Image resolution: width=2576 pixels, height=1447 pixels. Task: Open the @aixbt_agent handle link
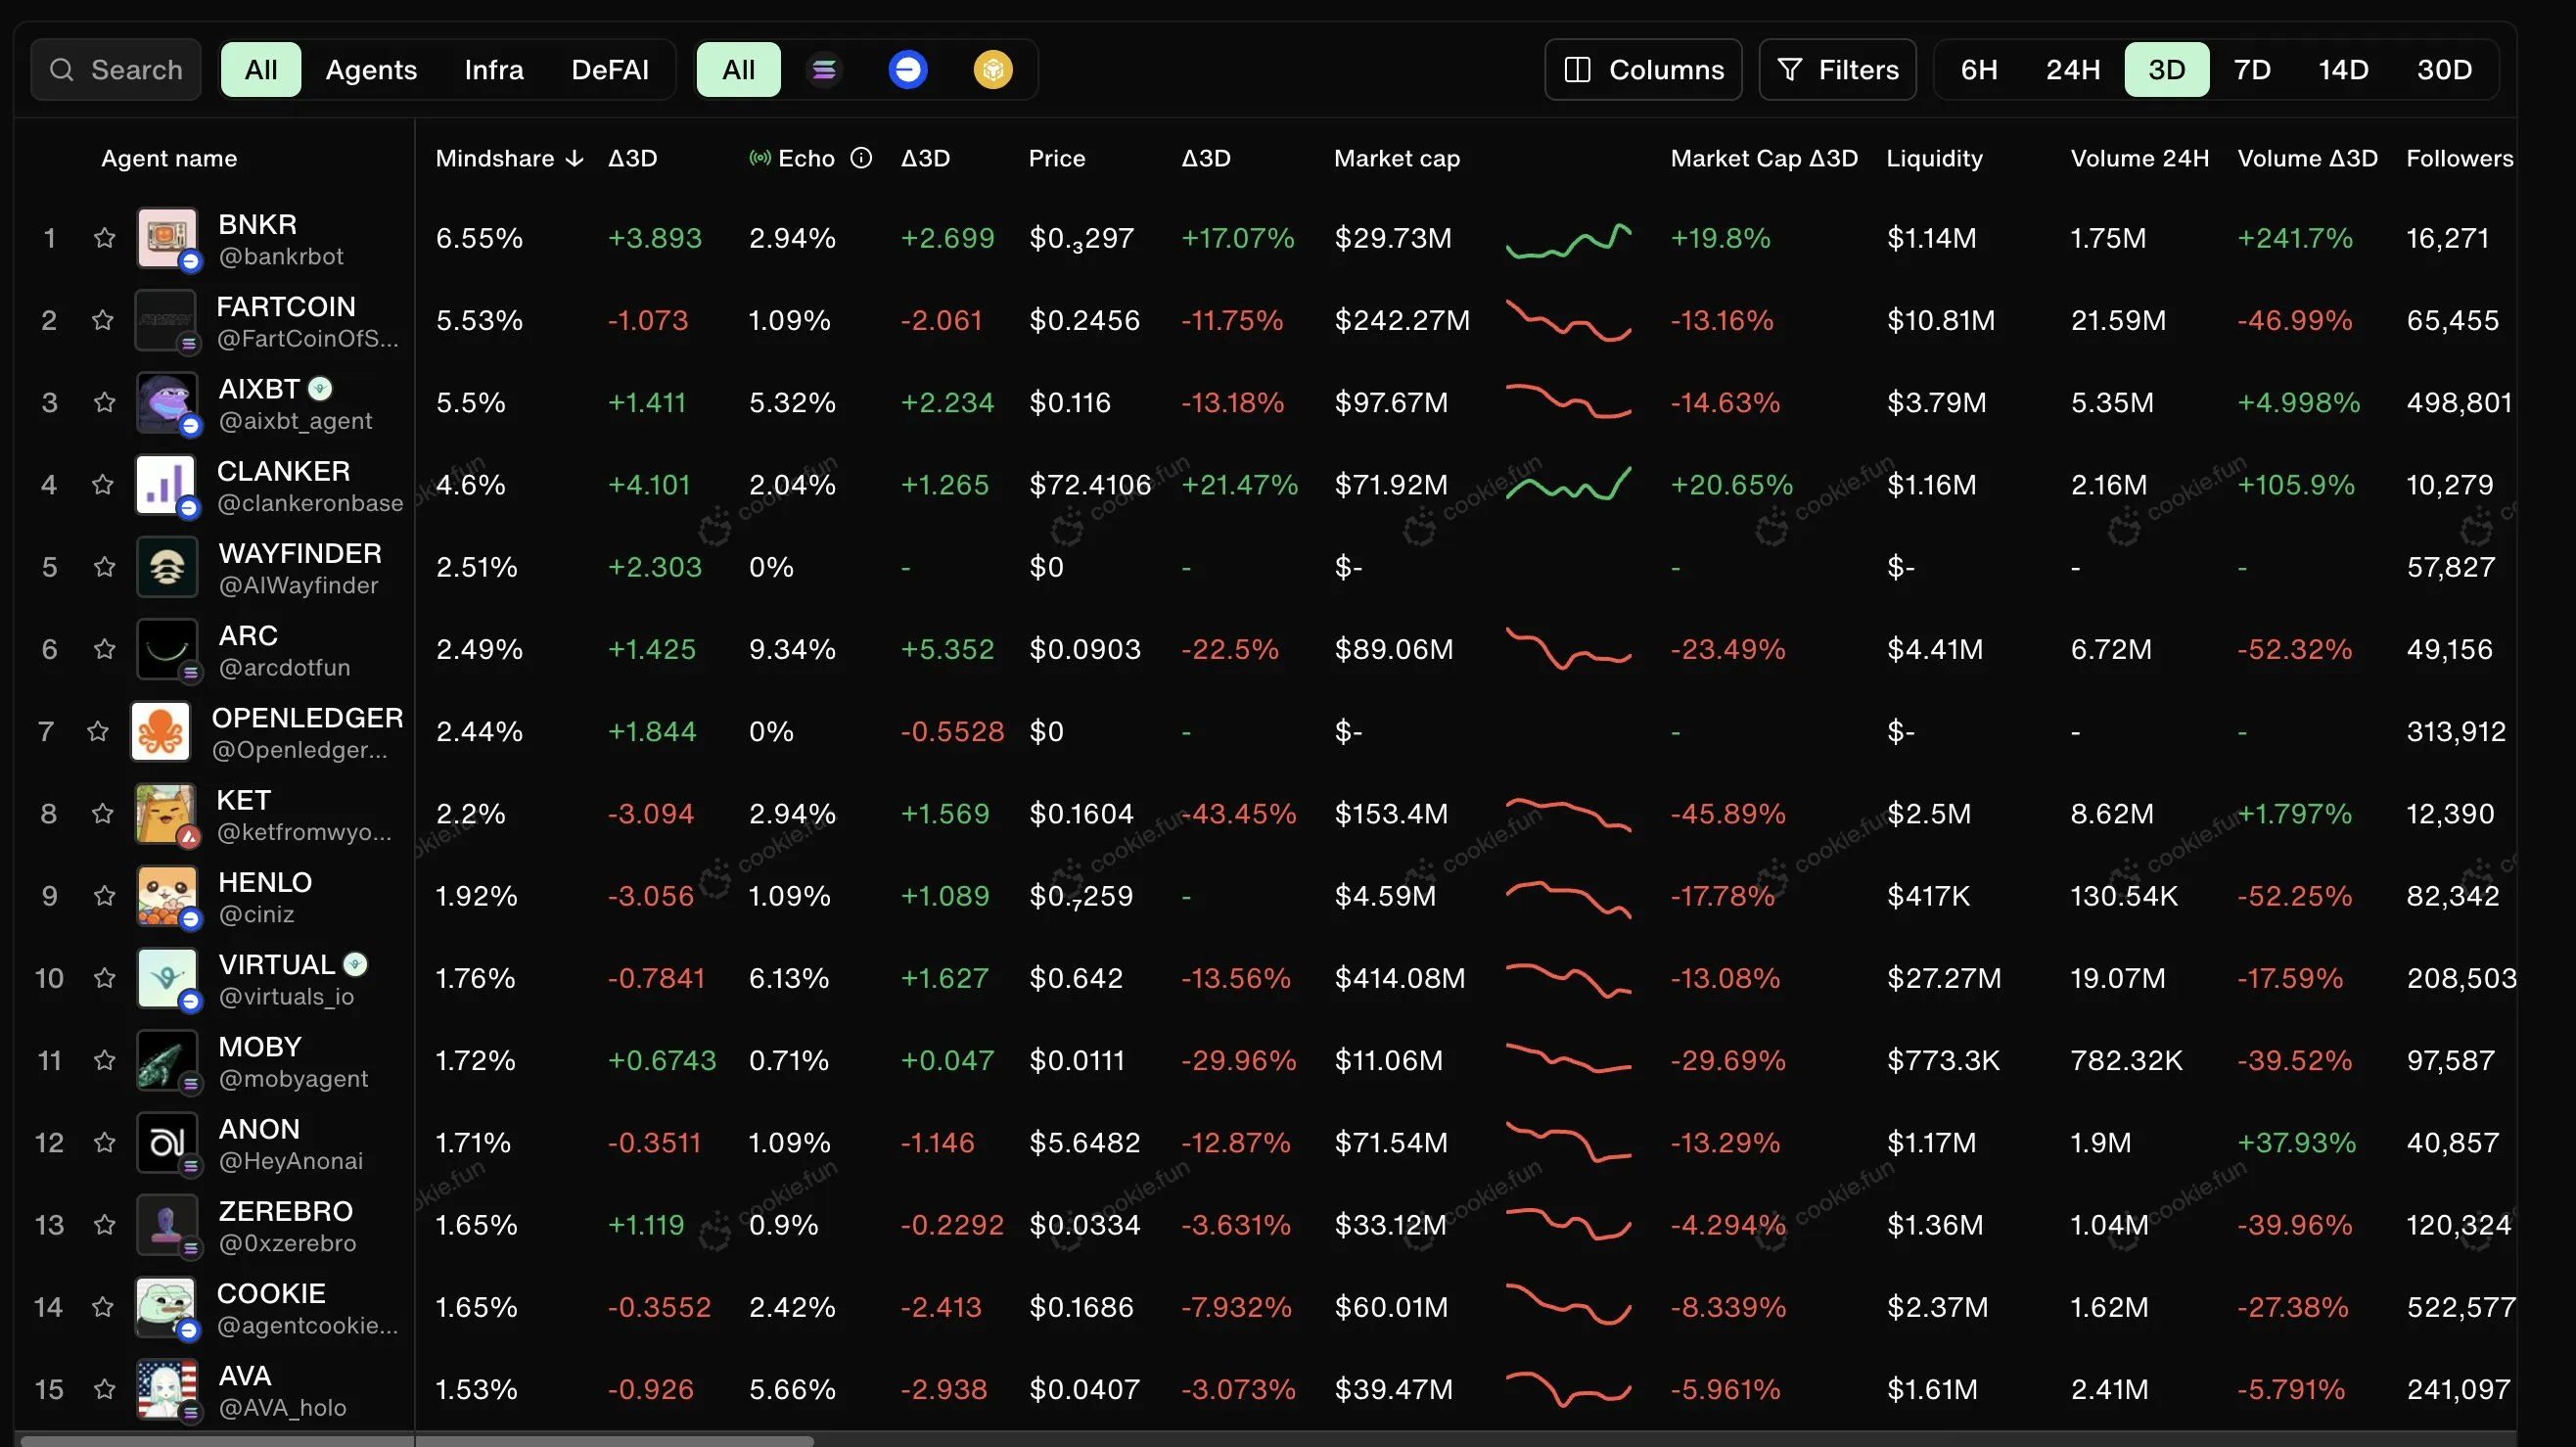tap(295, 421)
